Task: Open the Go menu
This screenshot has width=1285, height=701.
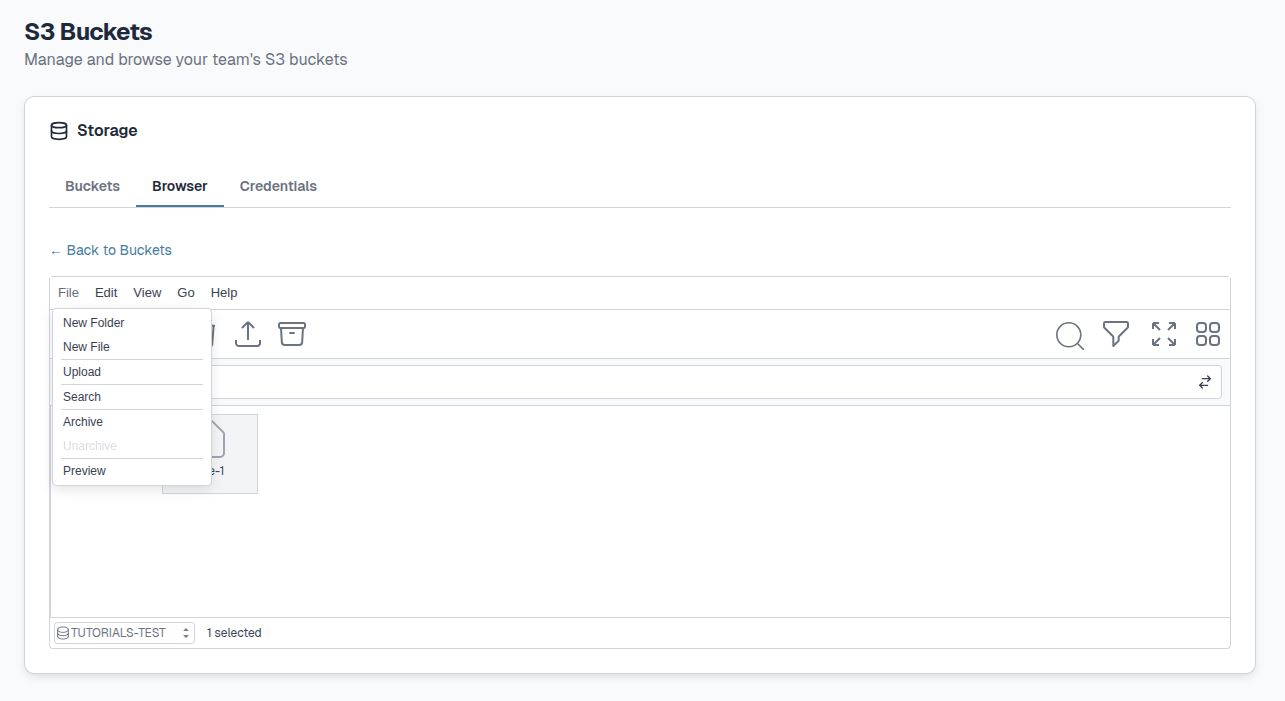Action: pos(186,293)
